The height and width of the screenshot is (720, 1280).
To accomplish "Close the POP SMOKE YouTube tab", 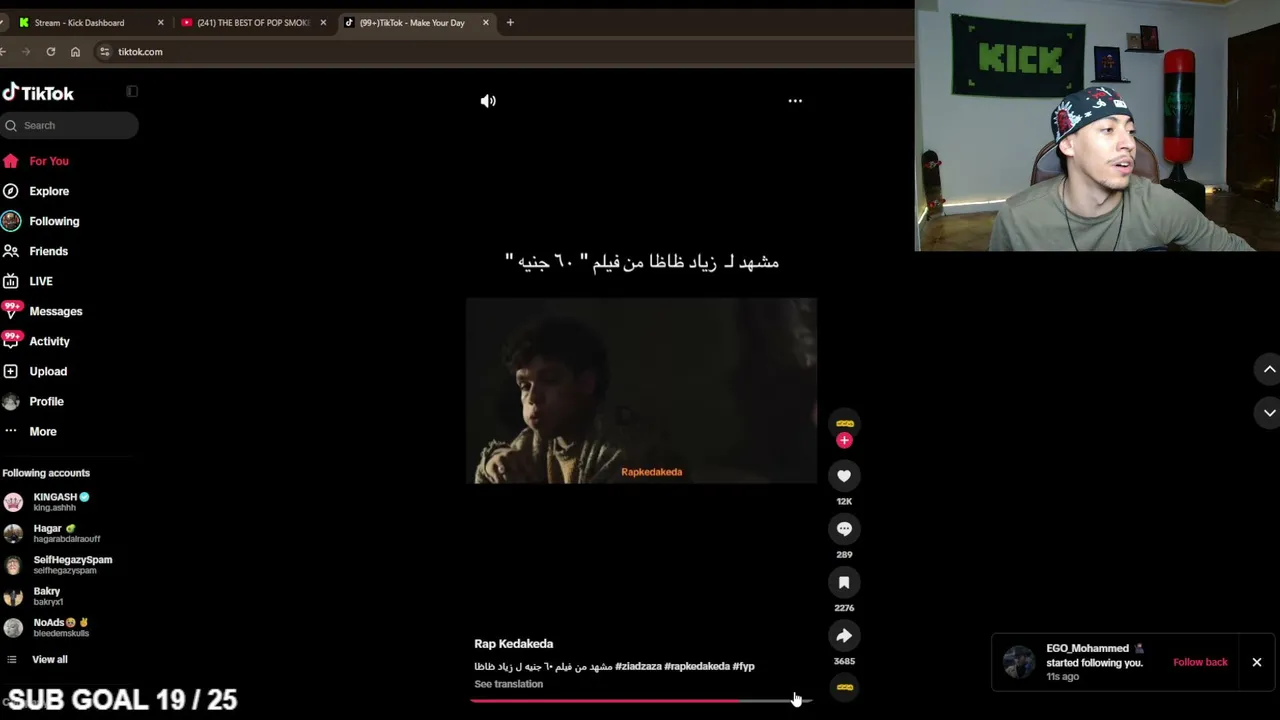I will coord(323,22).
